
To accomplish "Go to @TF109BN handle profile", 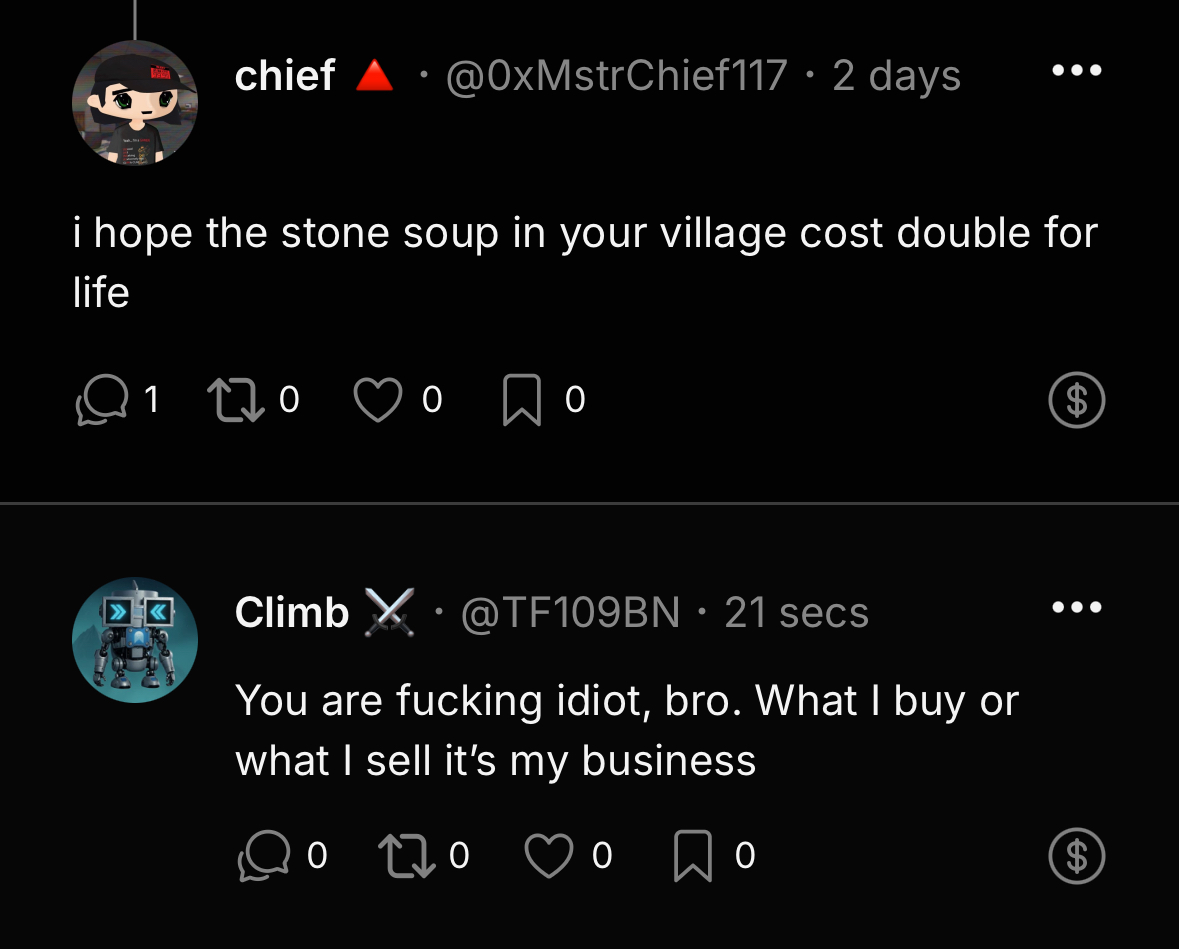I will click(570, 612).
